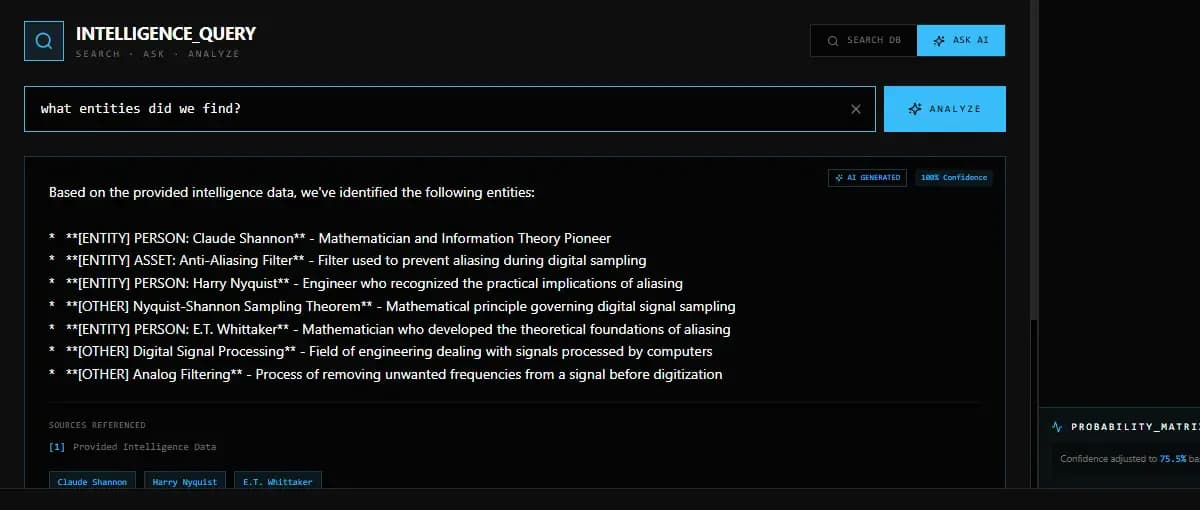Screen dimensions: 1200x510
Task: Click the Nyquist-Shannon Sampling Theorem entry
Action: coord(400,306)
